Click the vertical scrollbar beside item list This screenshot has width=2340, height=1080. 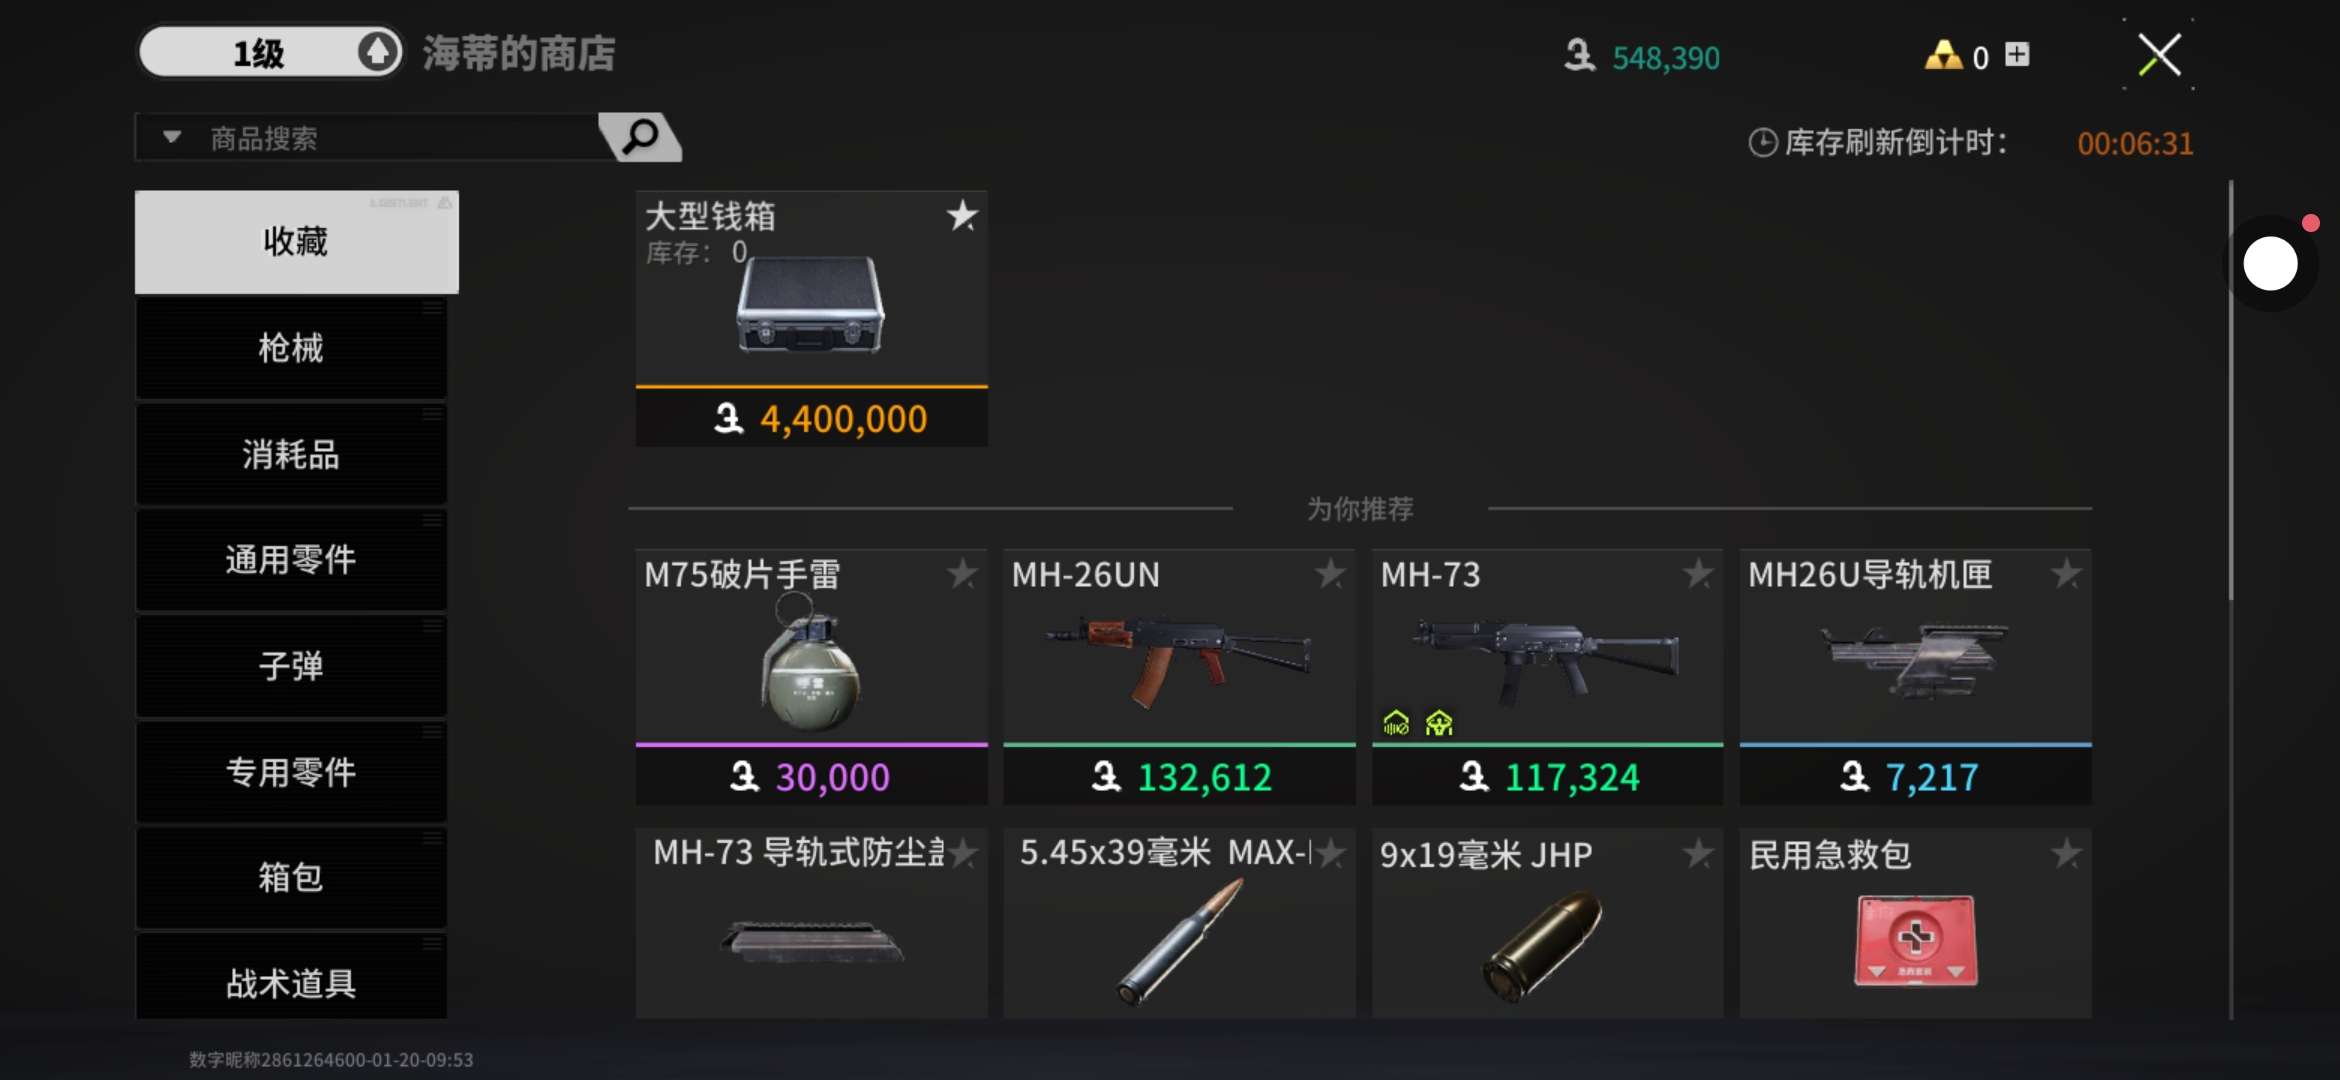tap(2231, 390)
